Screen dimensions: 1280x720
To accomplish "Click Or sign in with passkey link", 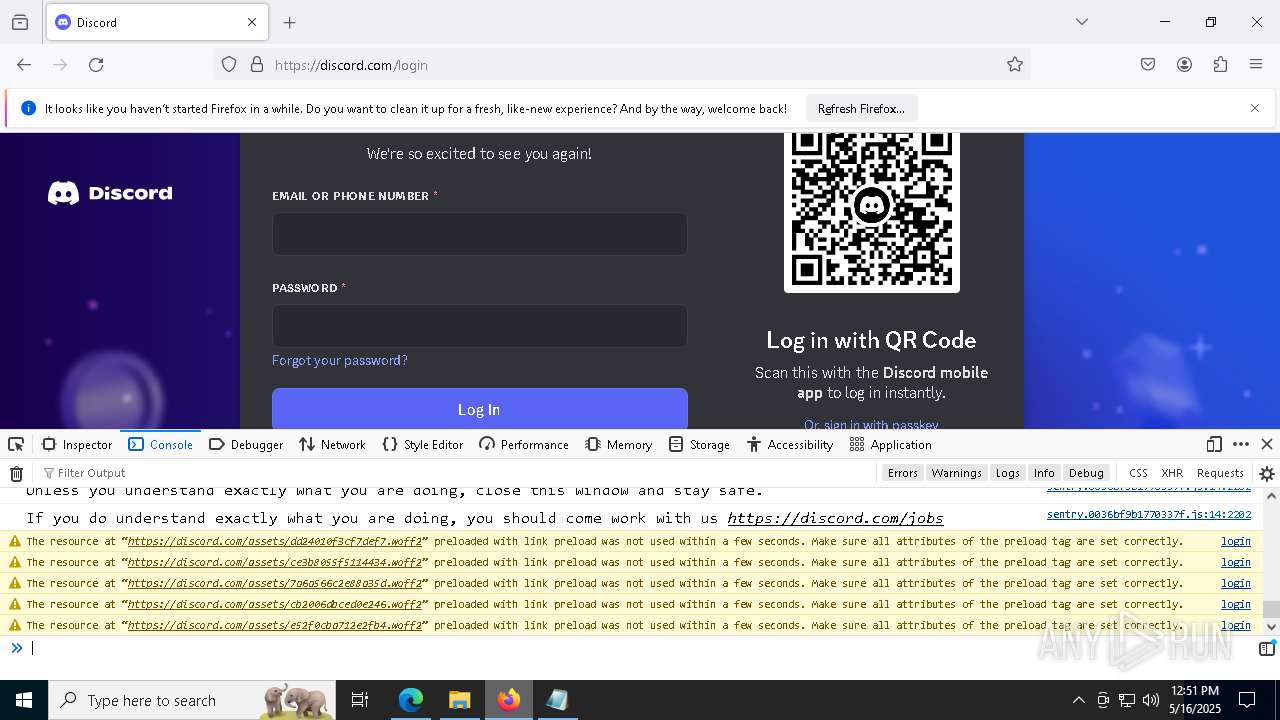I will pyautogui.click(x=871, y=424).
